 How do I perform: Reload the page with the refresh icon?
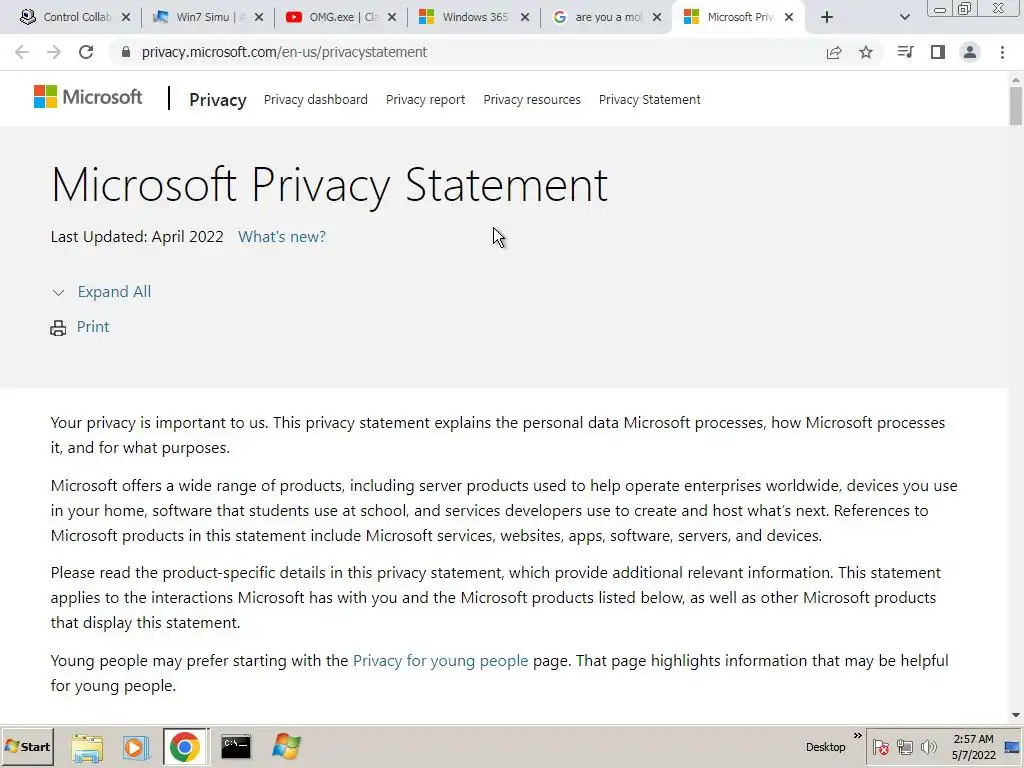[86, 52]
